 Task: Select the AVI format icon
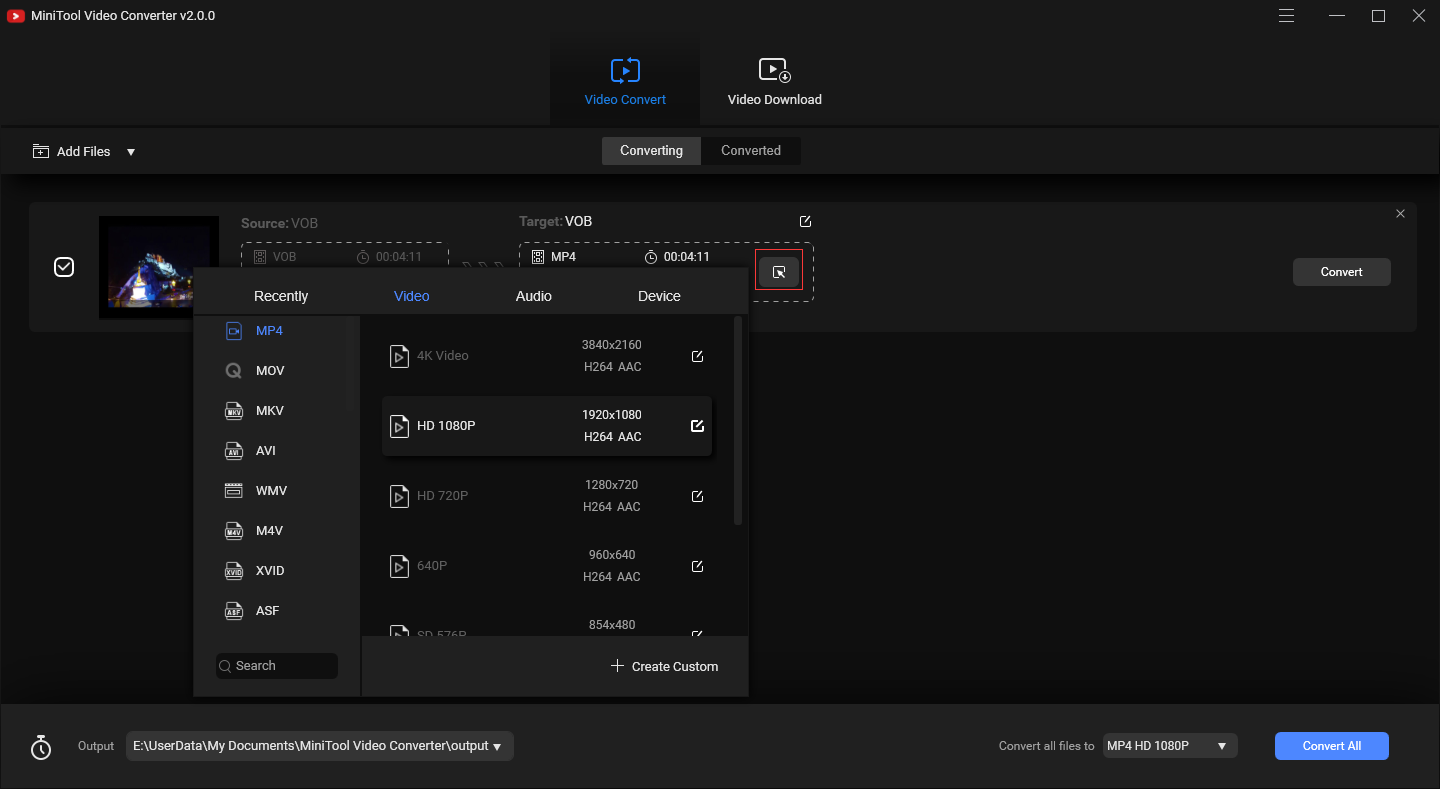[x=233, y=450]
